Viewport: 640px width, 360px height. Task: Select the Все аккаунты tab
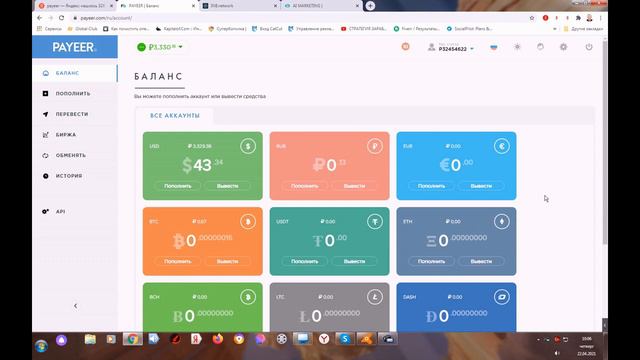(175, 116)
